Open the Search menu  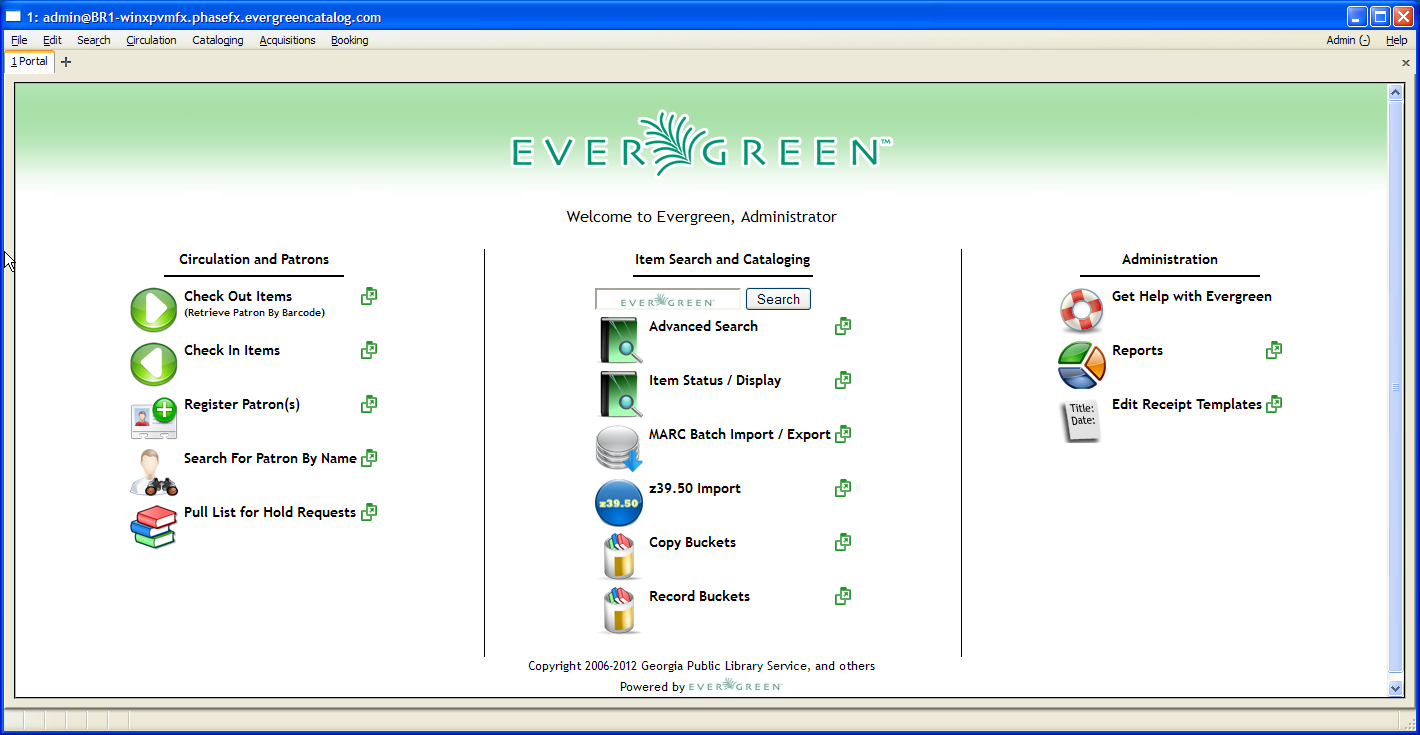94,40
